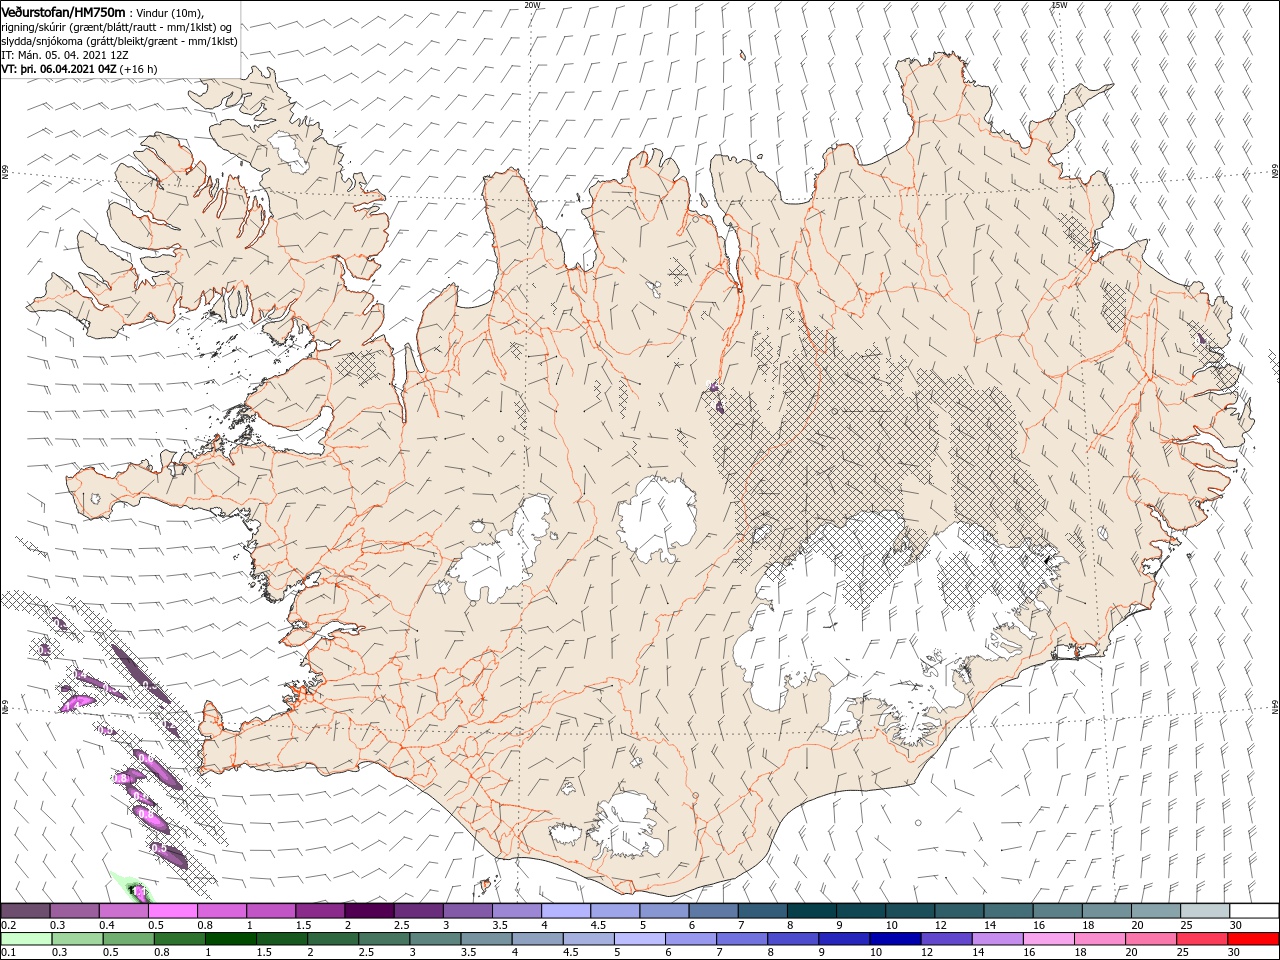
Task: Click the 'slydda/snjókoma' legend description
Action: tap(42, 41)
